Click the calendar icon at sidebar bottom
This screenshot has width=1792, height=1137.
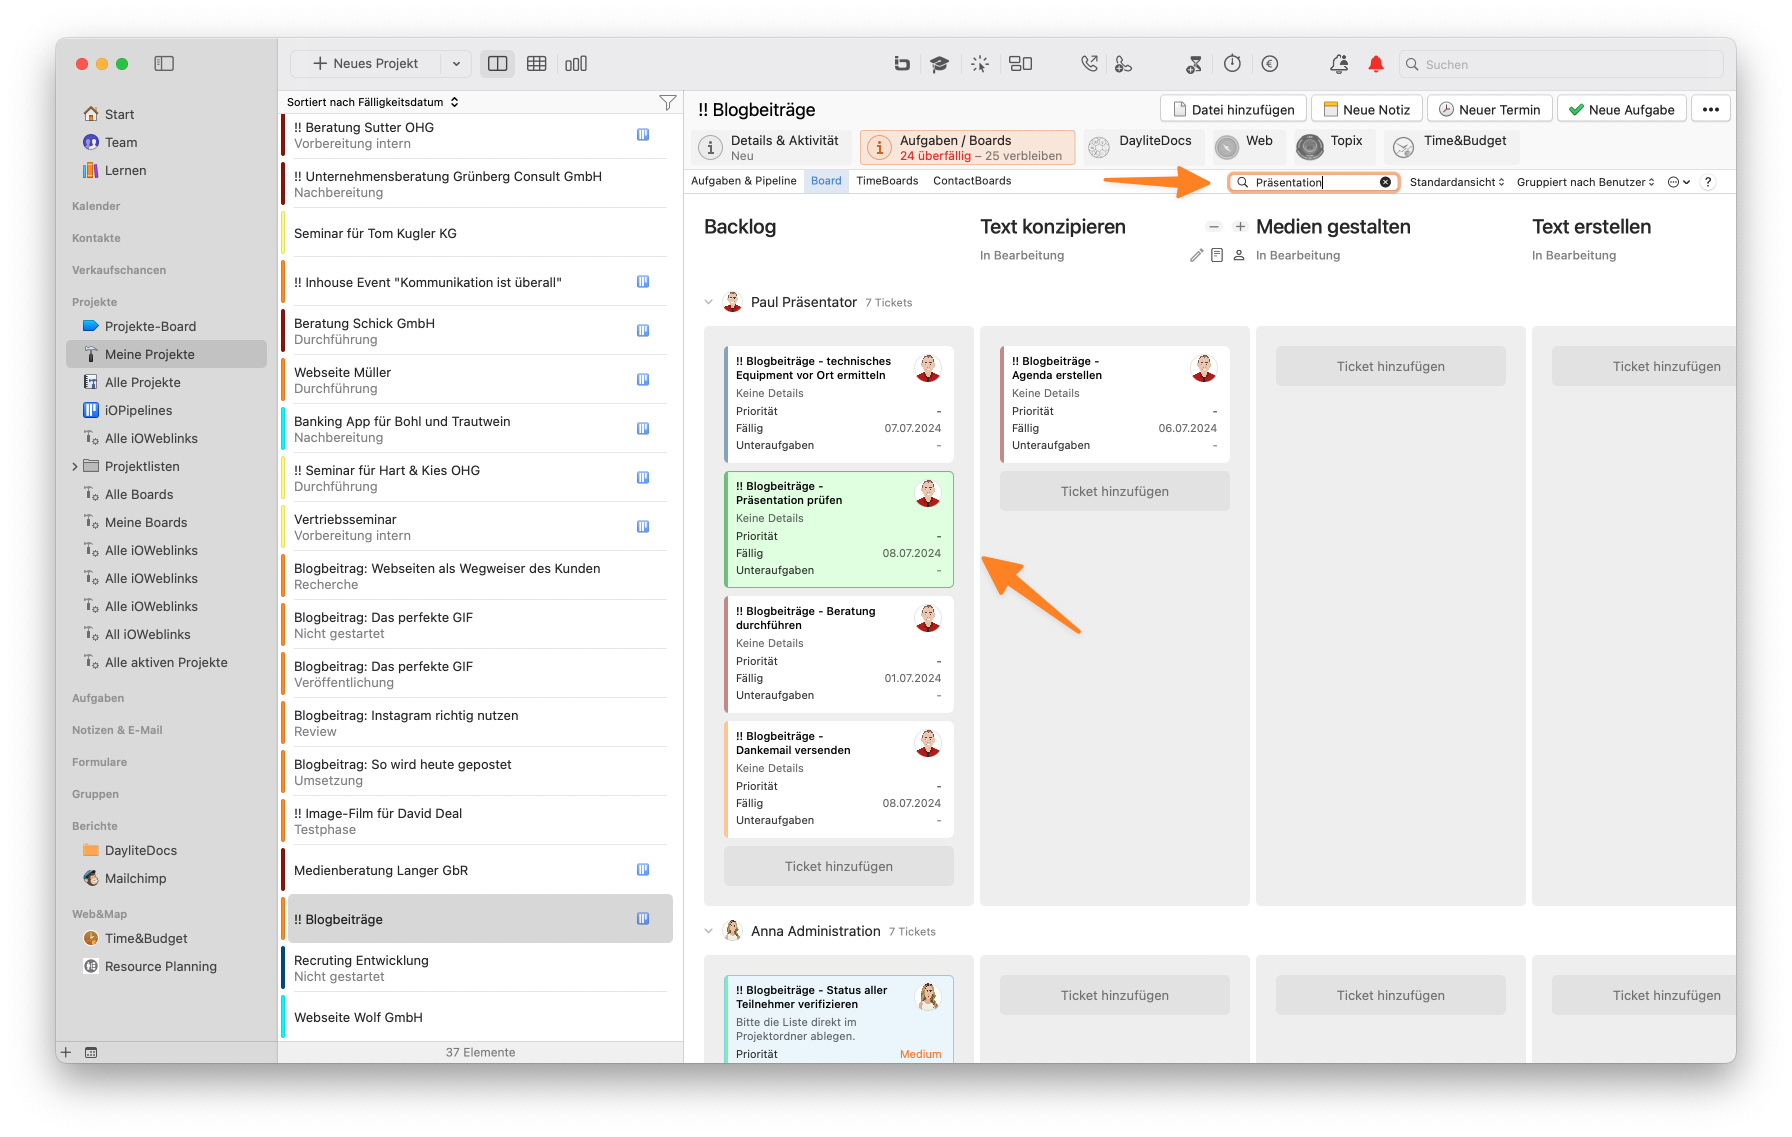point(91,1052)
